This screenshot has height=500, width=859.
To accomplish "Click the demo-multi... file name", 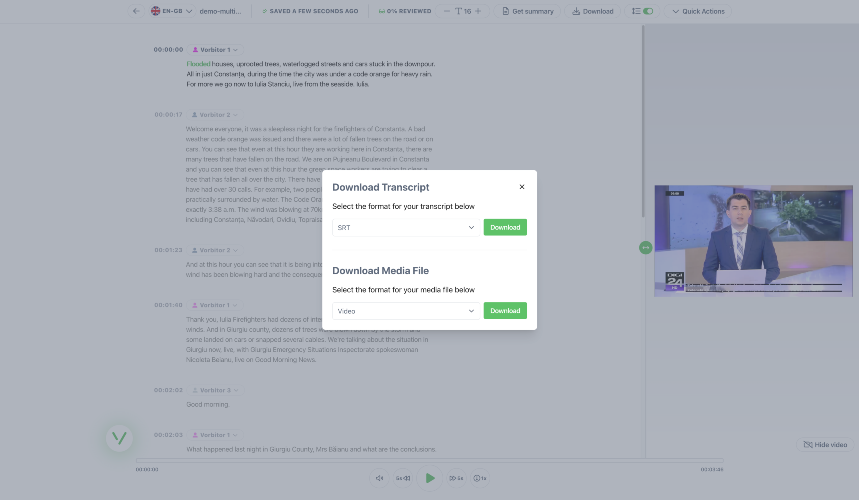I will [x=220, y=11].
